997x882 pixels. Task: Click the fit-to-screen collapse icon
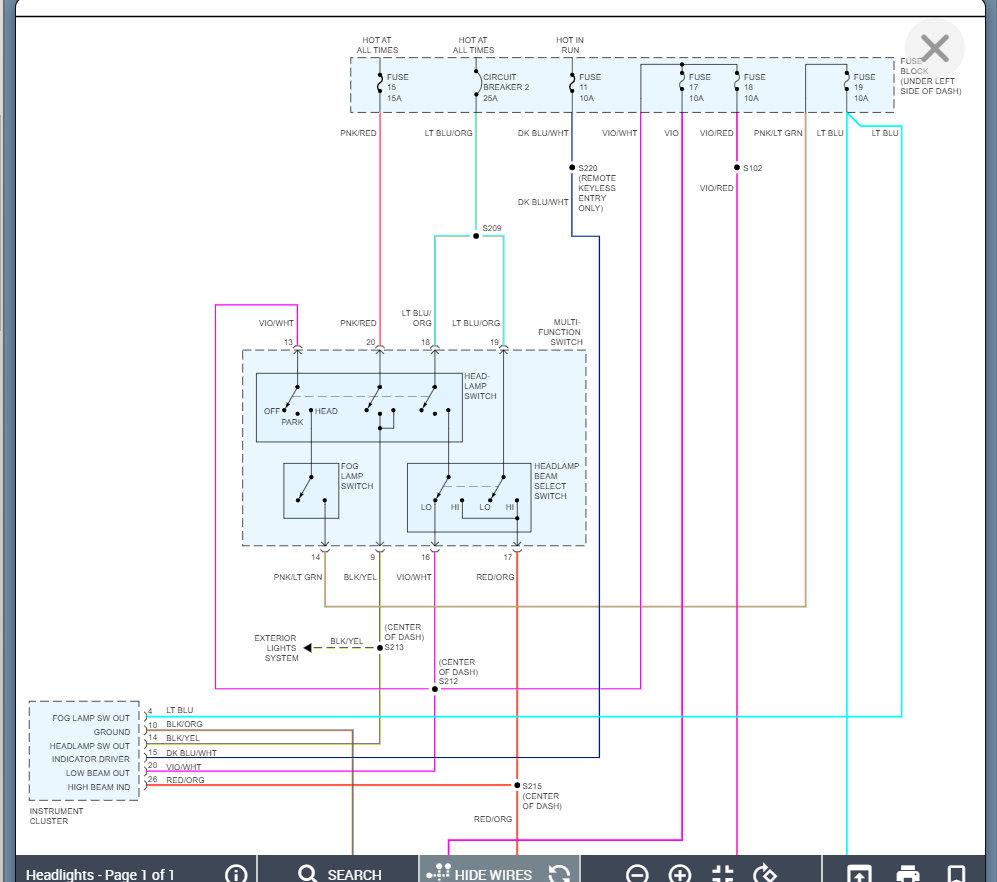[723, 874]
